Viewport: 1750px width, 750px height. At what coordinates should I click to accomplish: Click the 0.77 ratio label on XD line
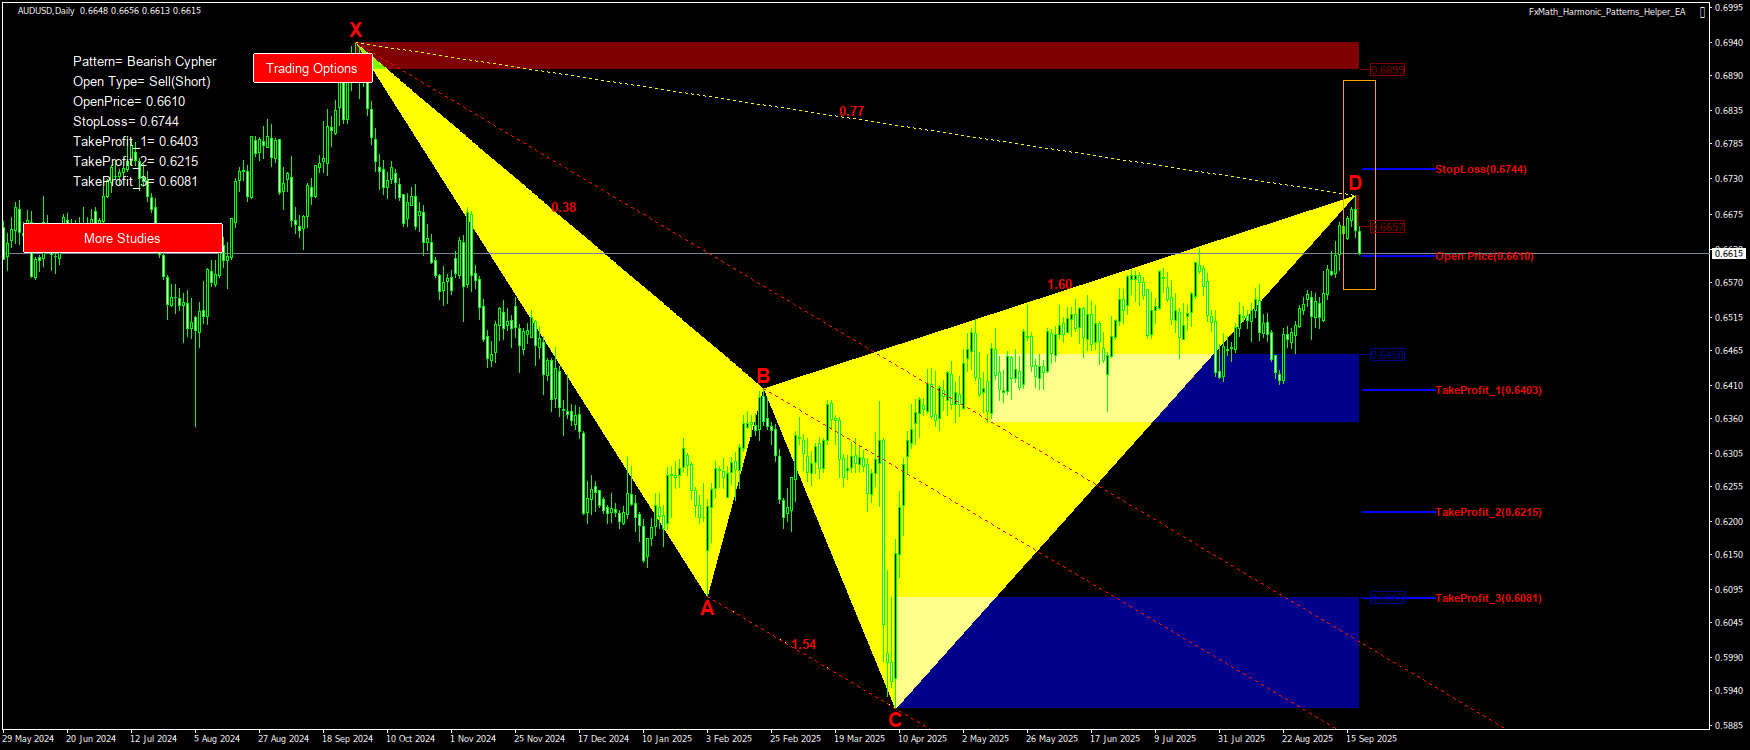851,111
